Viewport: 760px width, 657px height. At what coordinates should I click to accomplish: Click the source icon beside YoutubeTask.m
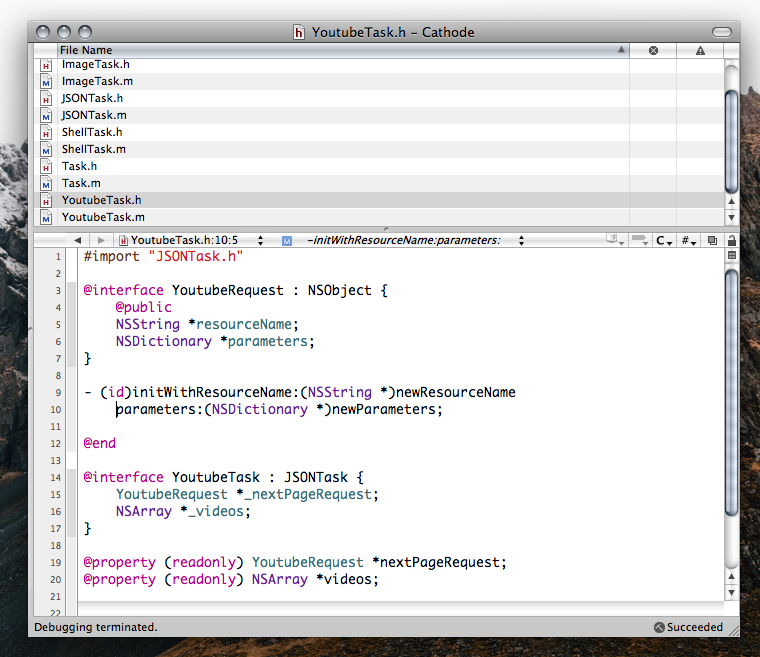point(46,218)
